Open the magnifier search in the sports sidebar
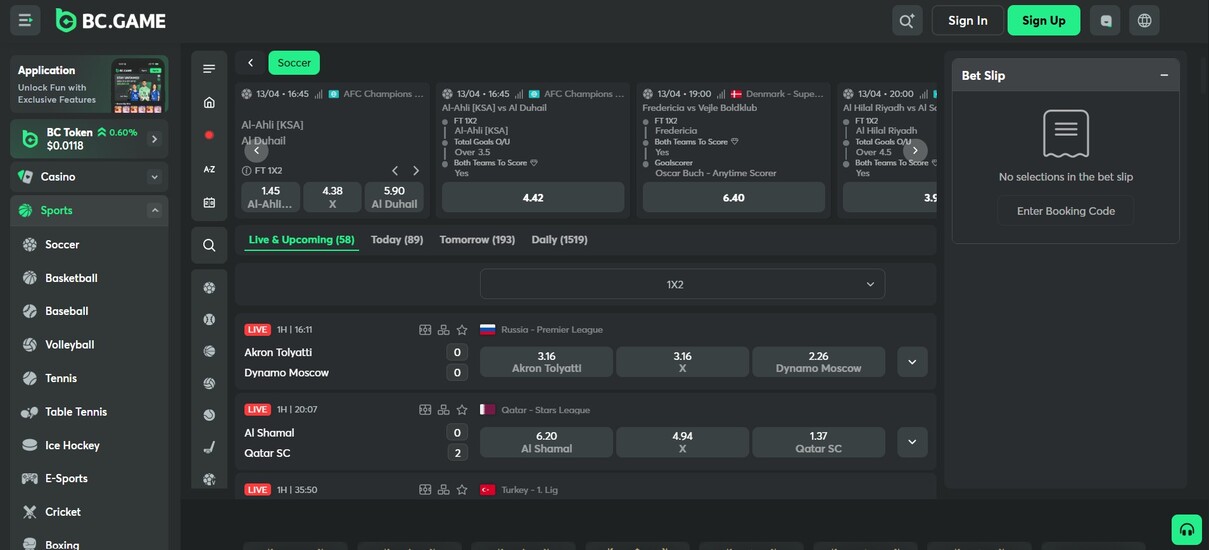Screen dimensions: 1209x550 pyautogui.click(x=209, y=245)
